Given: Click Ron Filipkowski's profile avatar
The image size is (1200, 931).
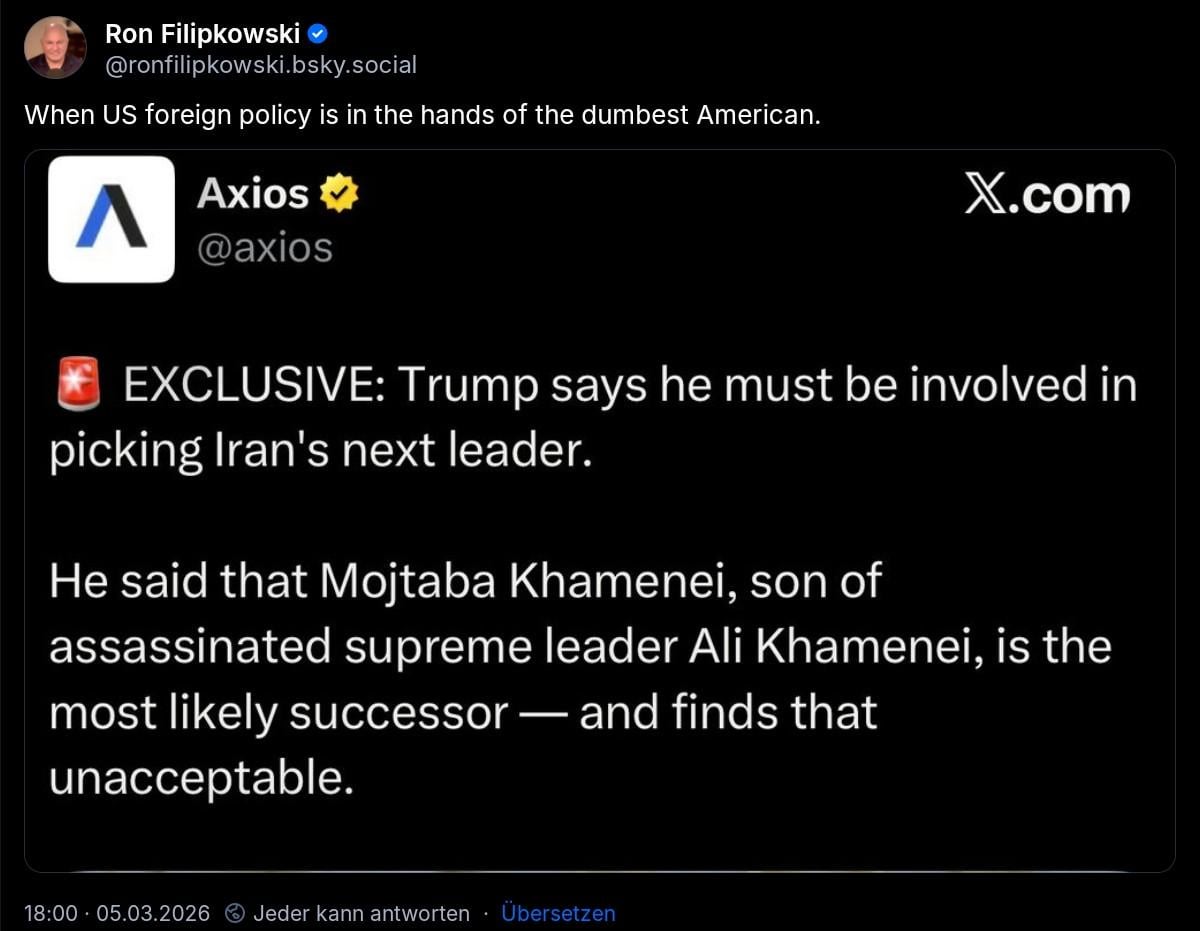Looking at the screenshot, I should pos(56,47).
